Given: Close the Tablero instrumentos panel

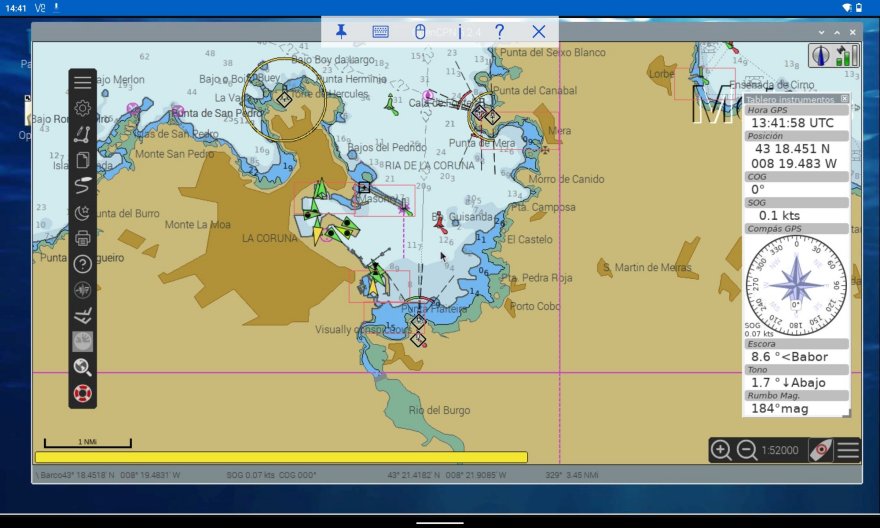Looking at the screenshot, I should pyautogui.click(x=844, y=99).
